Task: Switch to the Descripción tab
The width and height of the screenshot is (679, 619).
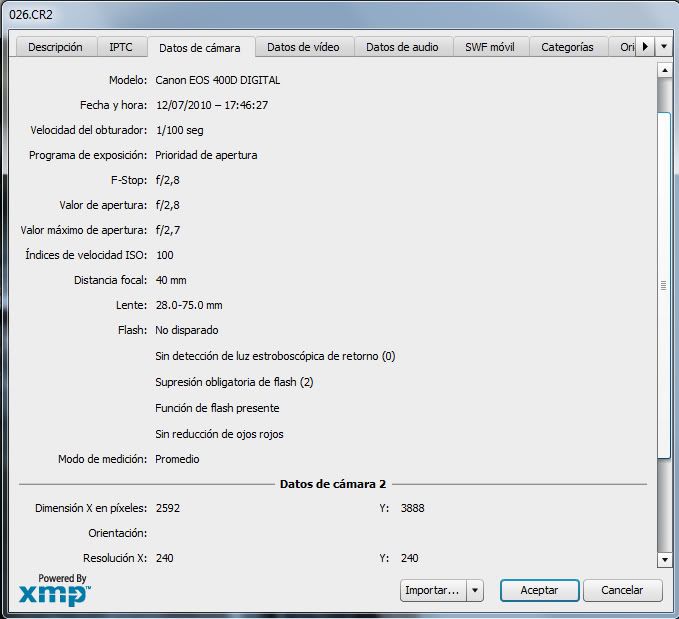Action: [55, 47]
